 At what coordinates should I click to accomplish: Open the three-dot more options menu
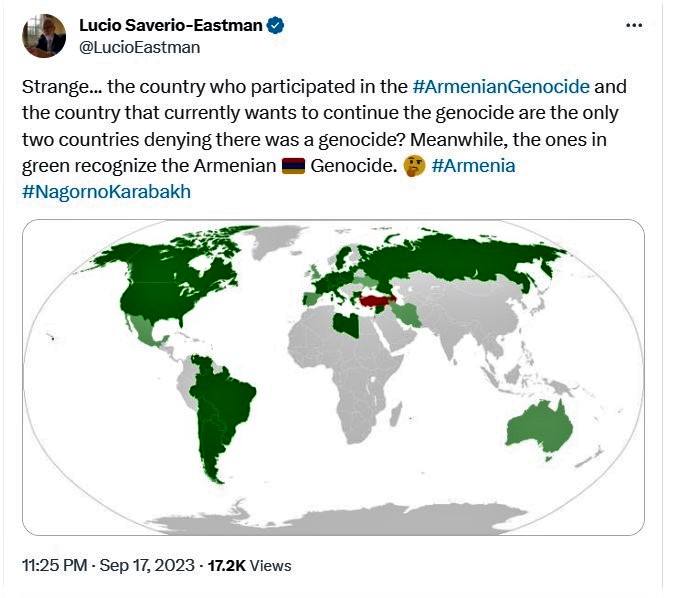pyautogui.click(x=633, y=26)
